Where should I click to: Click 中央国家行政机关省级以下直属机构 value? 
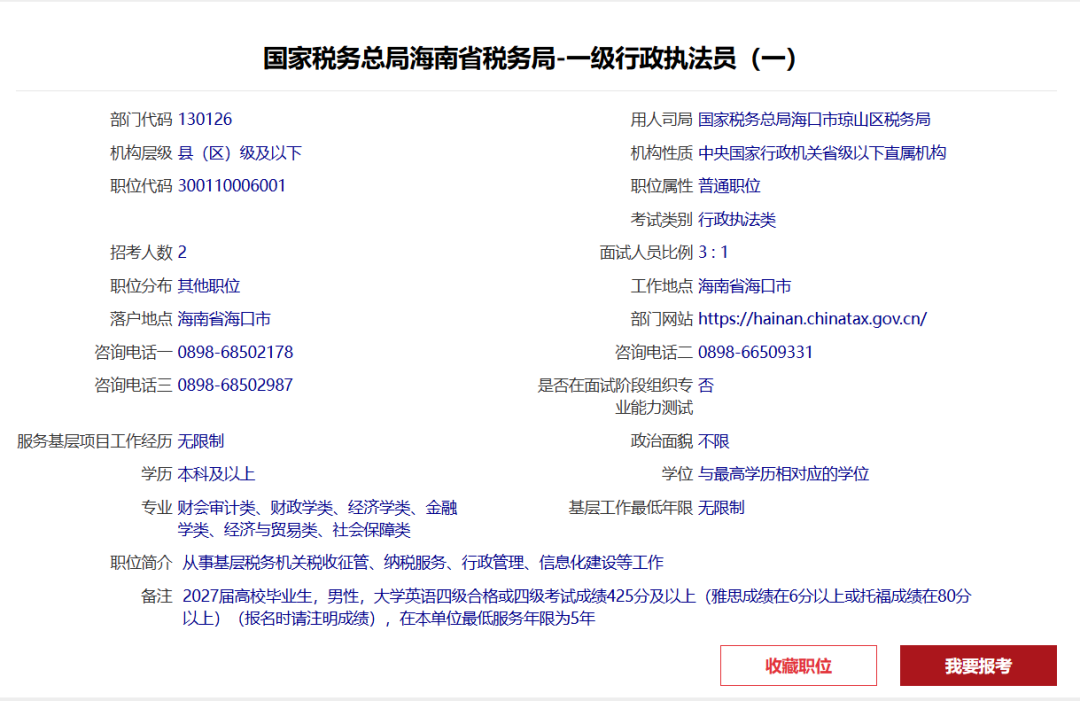pyautogui.click(x=822, y=153)
